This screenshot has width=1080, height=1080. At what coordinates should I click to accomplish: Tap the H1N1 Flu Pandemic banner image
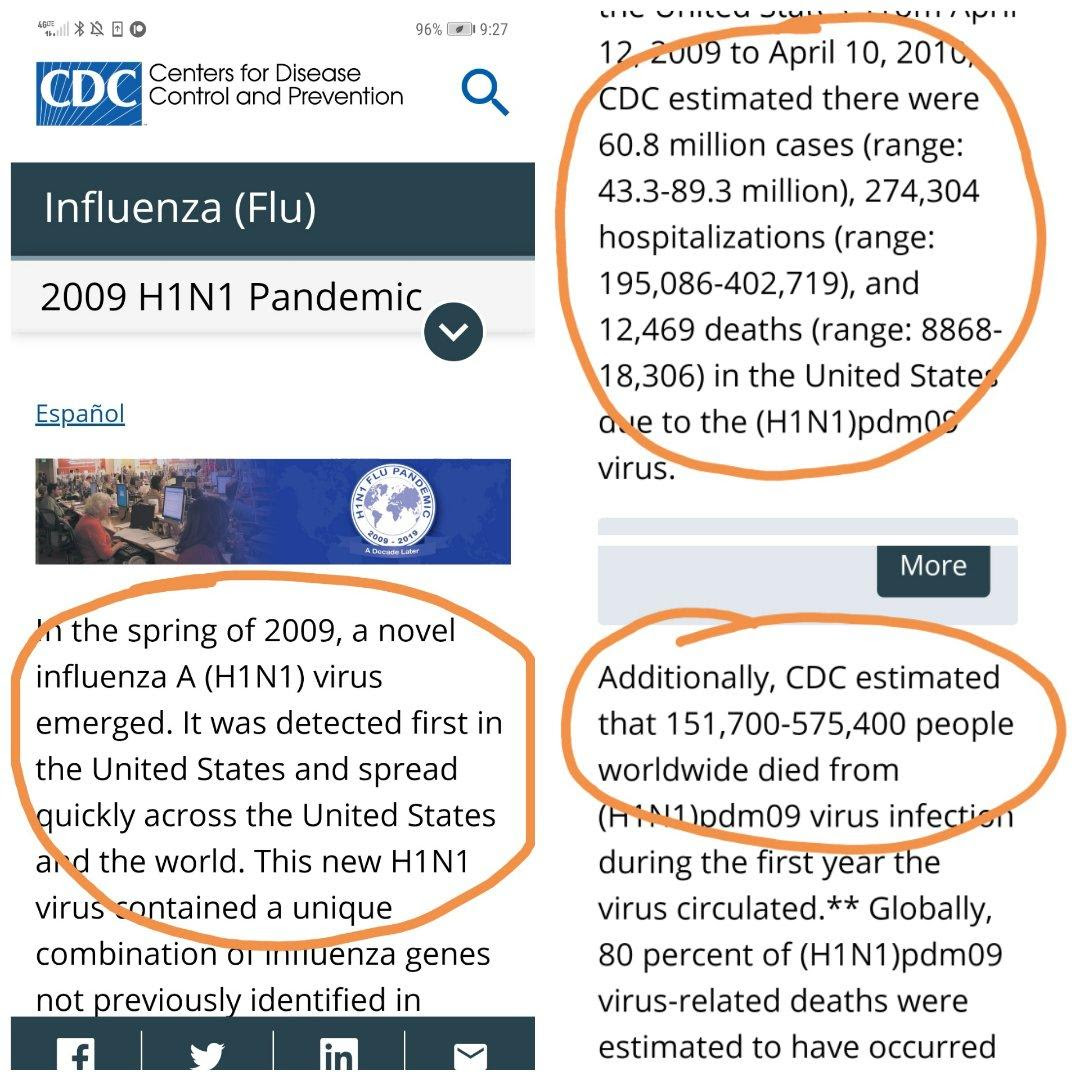point(200,511)
